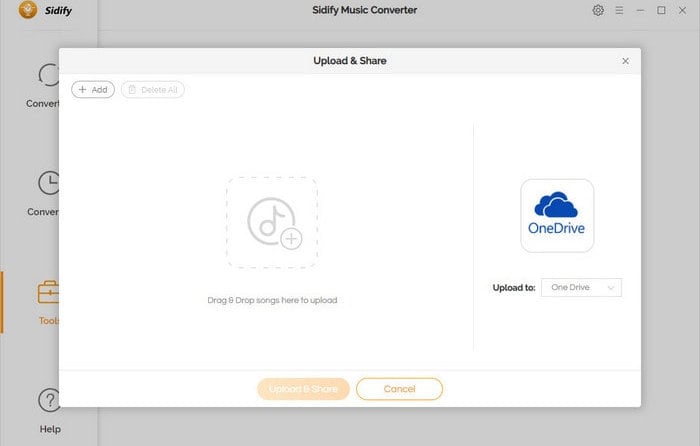This screenshot has height=446, width=700.
Task: Click the Sidify Music Converter window title
Action: pyautogui.click(x=365, y=10)
